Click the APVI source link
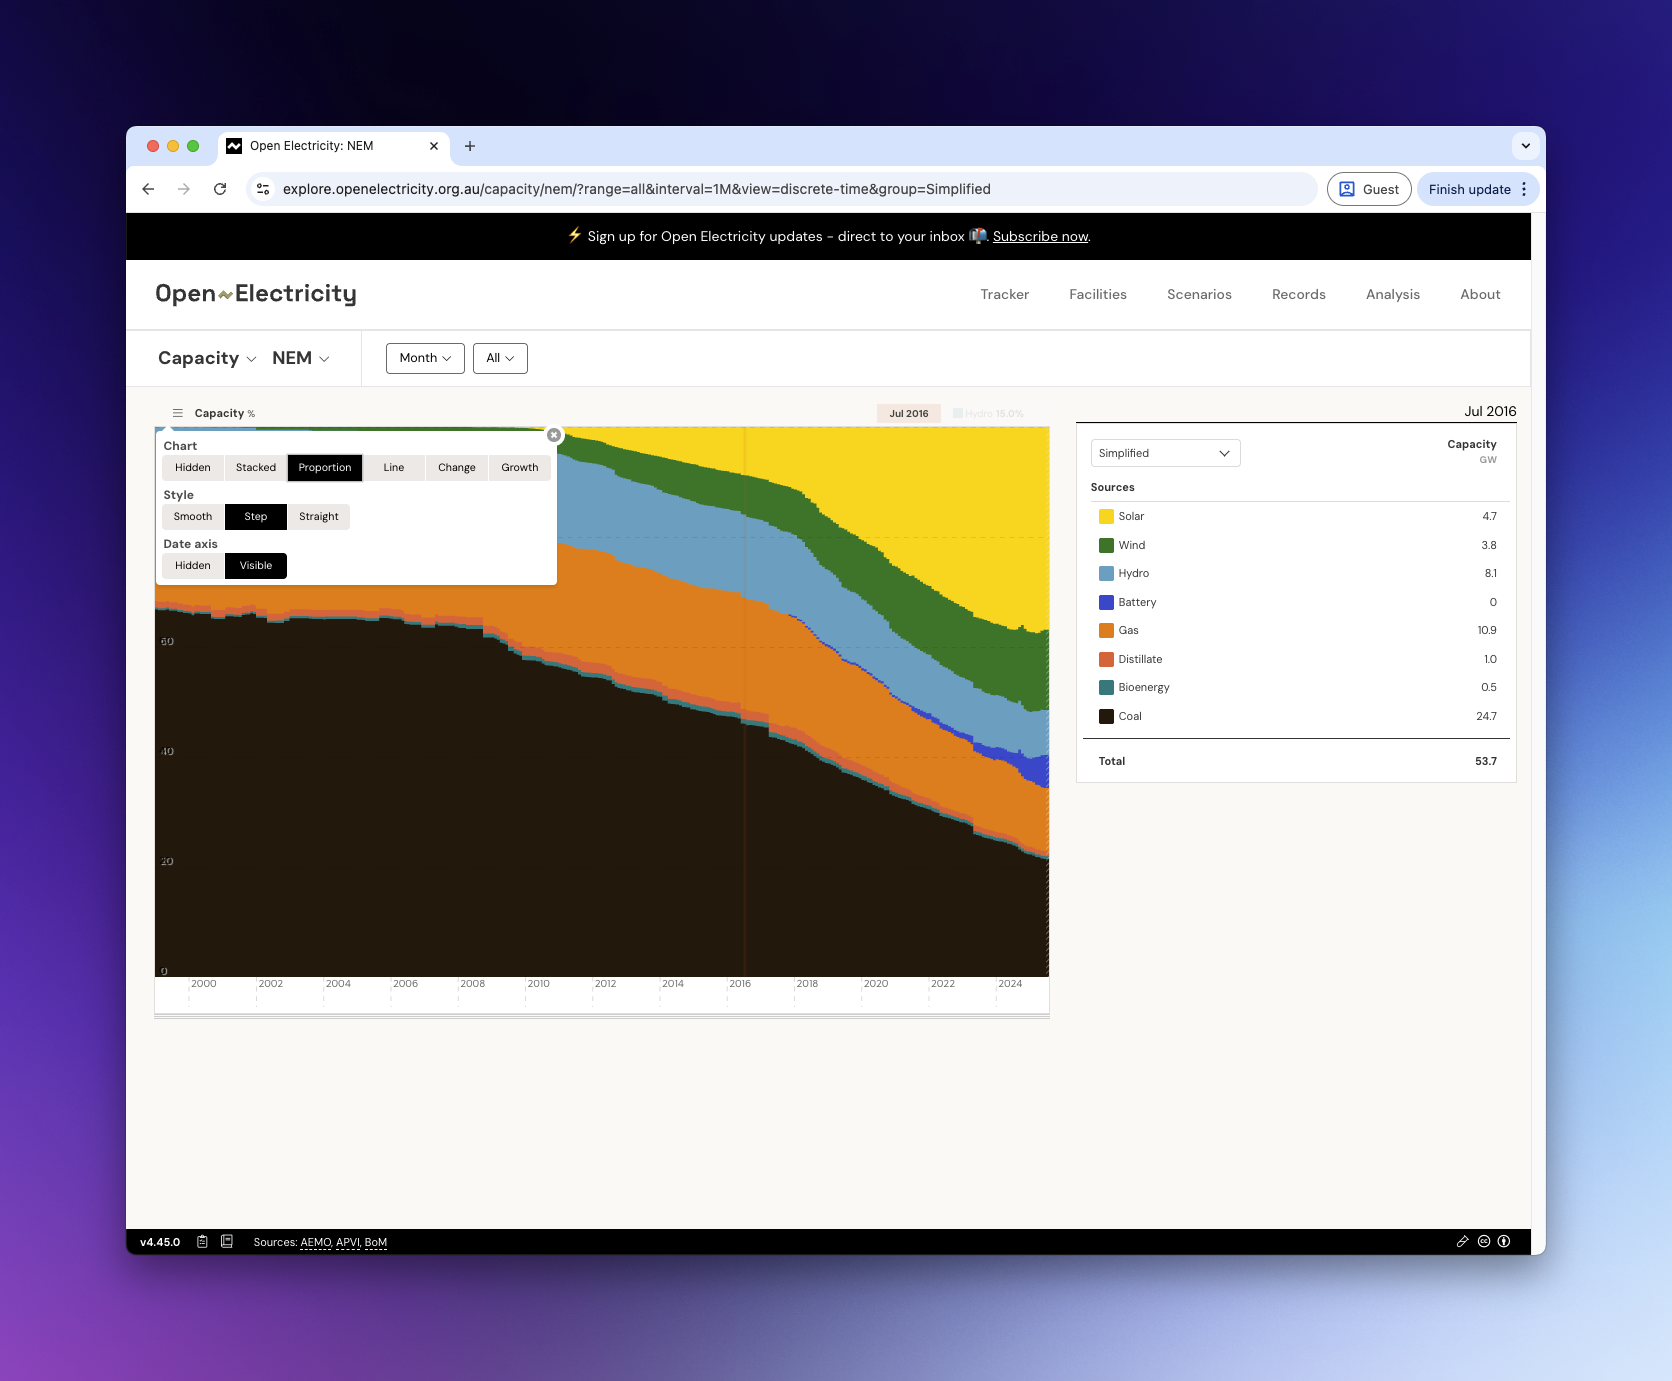The height and width of the screenshot is (1381, 1672). (x=348, y=1242)
